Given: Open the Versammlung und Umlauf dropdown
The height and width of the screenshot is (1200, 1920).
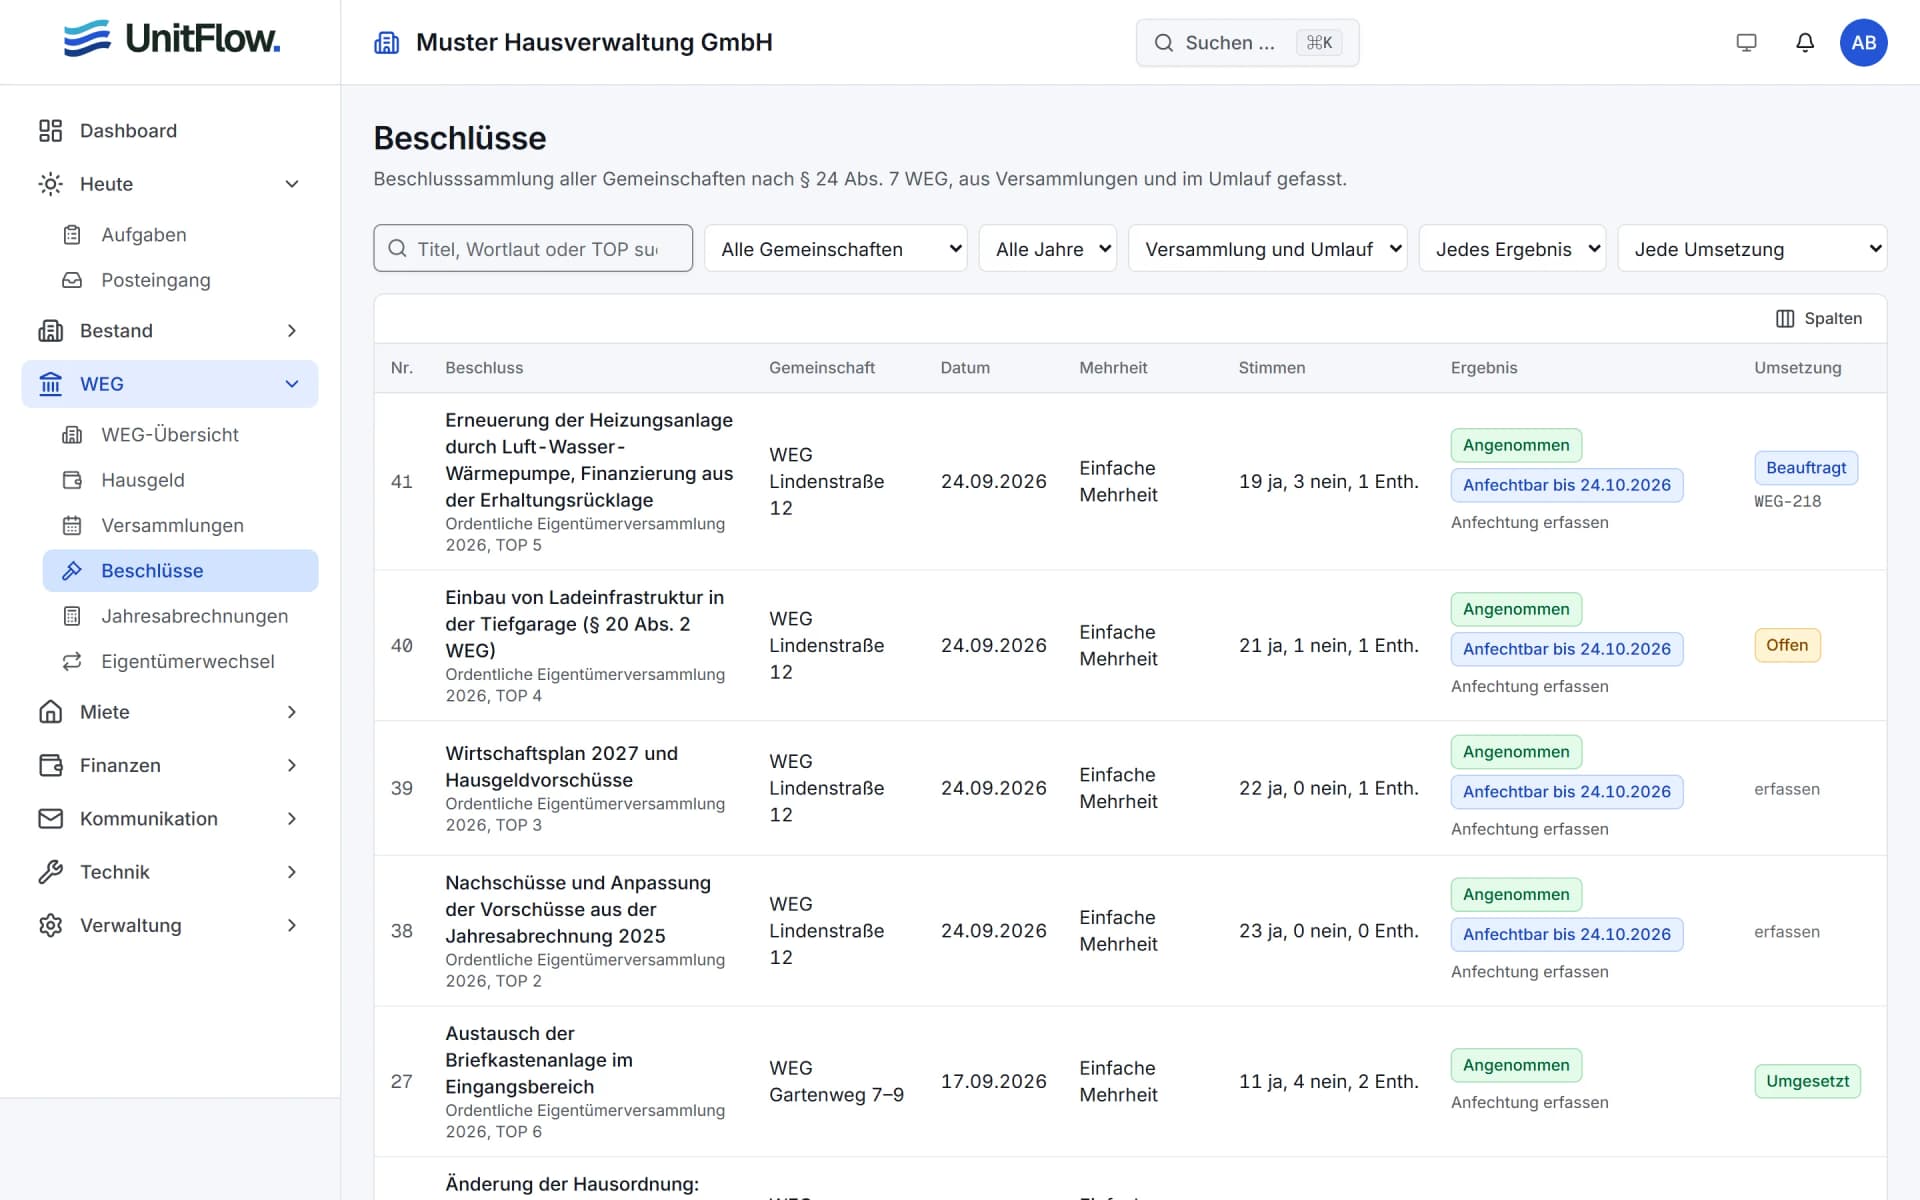Looking at the screenshot, I should 1267,249.
